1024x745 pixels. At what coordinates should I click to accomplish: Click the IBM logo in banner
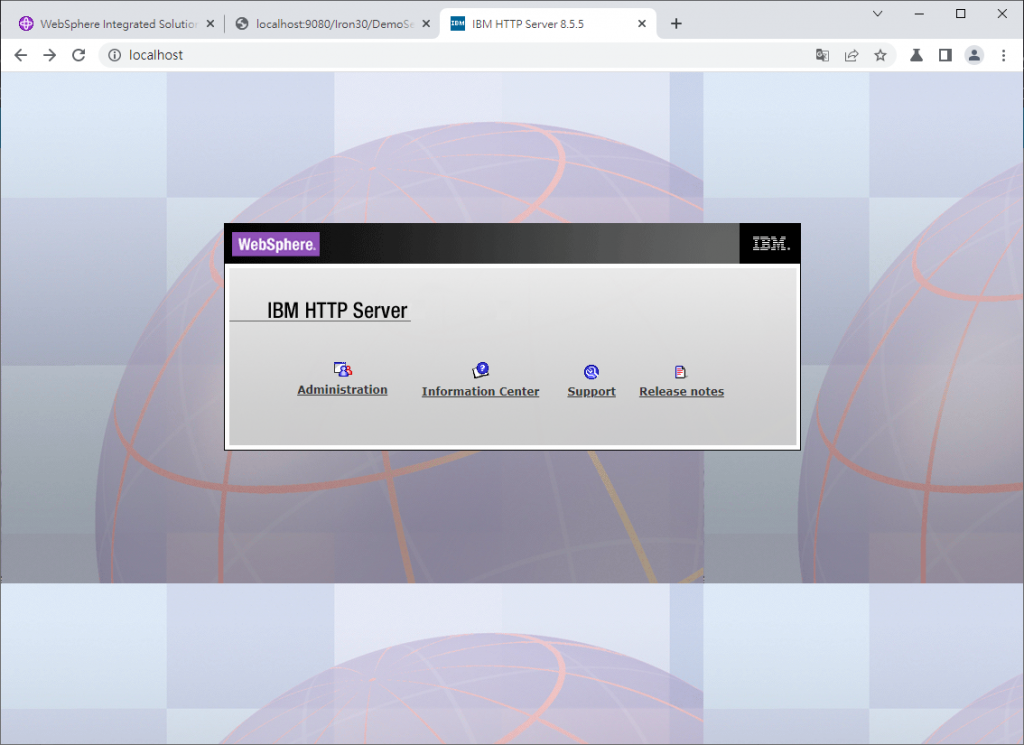(771, 244)
